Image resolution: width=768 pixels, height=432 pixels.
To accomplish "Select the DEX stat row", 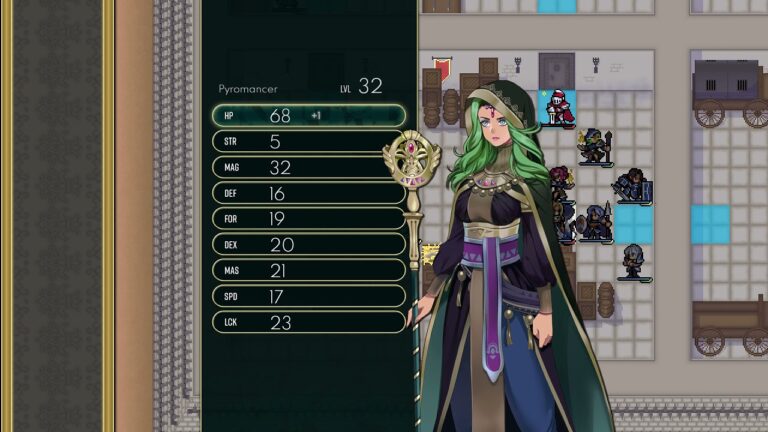I will 309,245.
